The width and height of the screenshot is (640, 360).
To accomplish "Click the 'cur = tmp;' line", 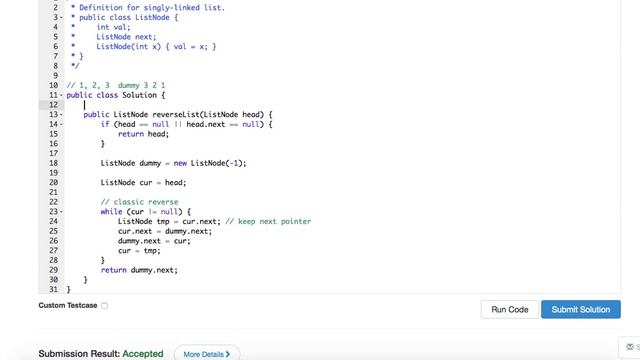I will click(x=139, y=251).
